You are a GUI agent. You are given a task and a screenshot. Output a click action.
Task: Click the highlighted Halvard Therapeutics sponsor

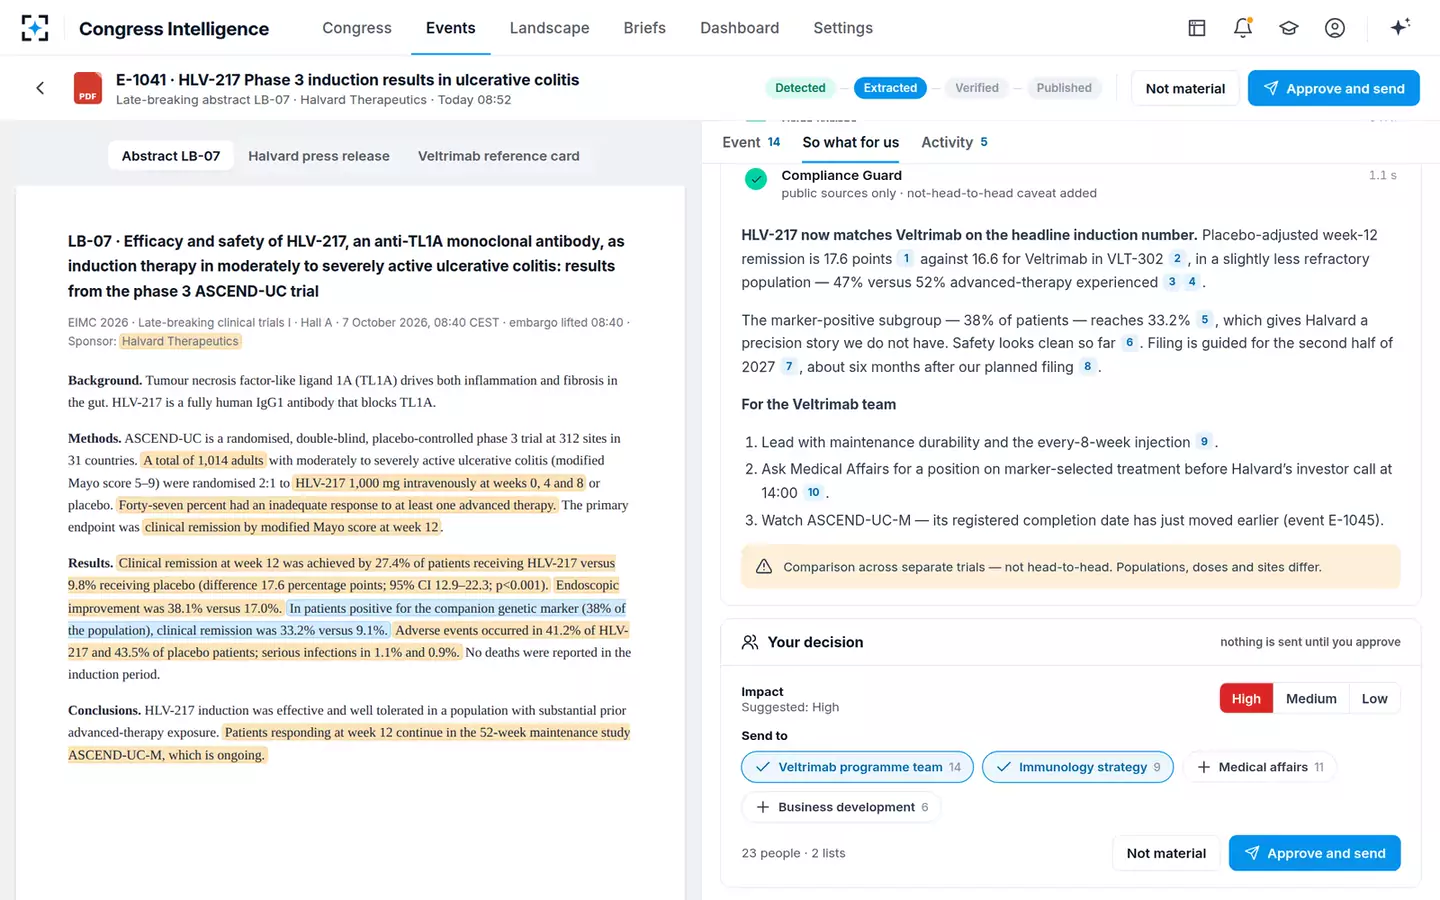point(181,341)
